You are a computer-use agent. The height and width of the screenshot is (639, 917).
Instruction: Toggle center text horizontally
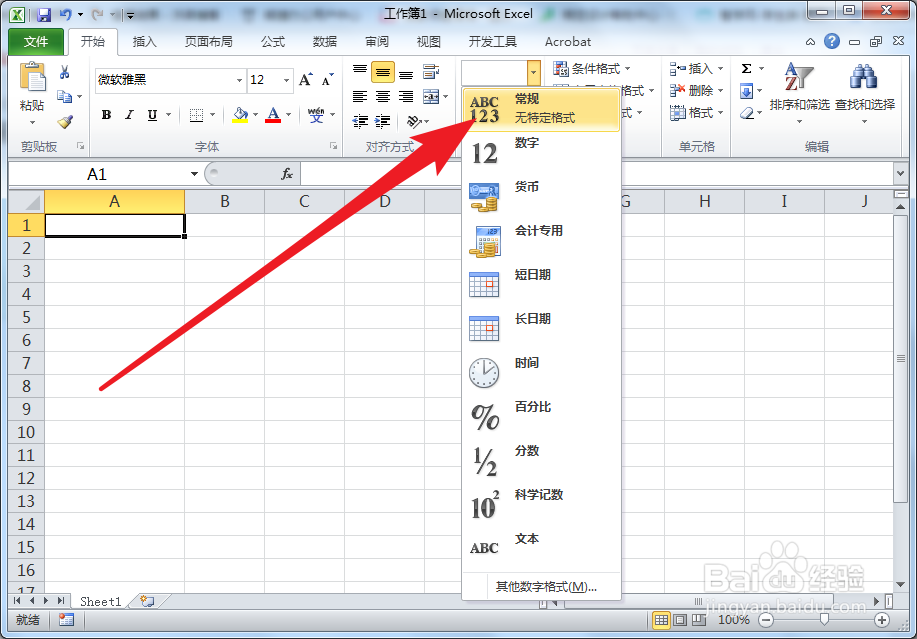pyautogui.click(x=382, y=96)
